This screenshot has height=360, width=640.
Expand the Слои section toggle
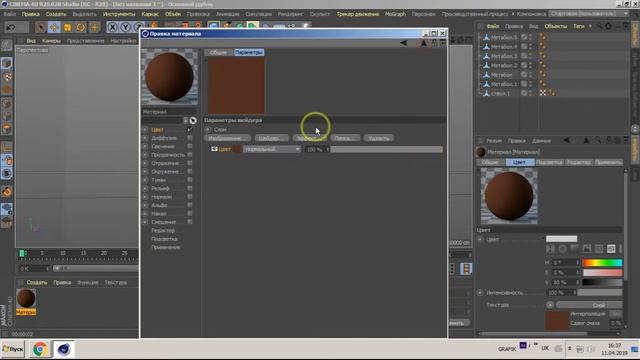tap(208, 129)
